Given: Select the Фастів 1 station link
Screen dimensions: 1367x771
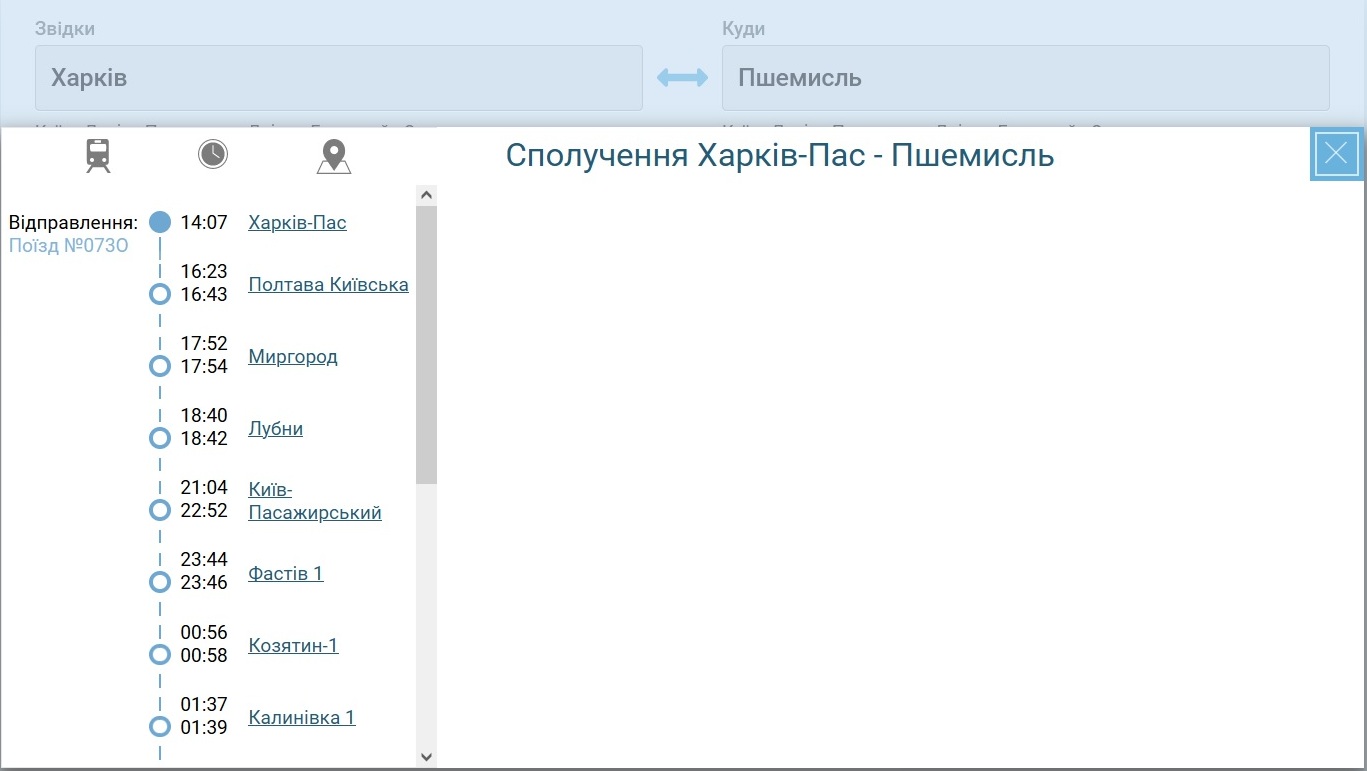Looking at the screenshot, I should tap(285, 573).
